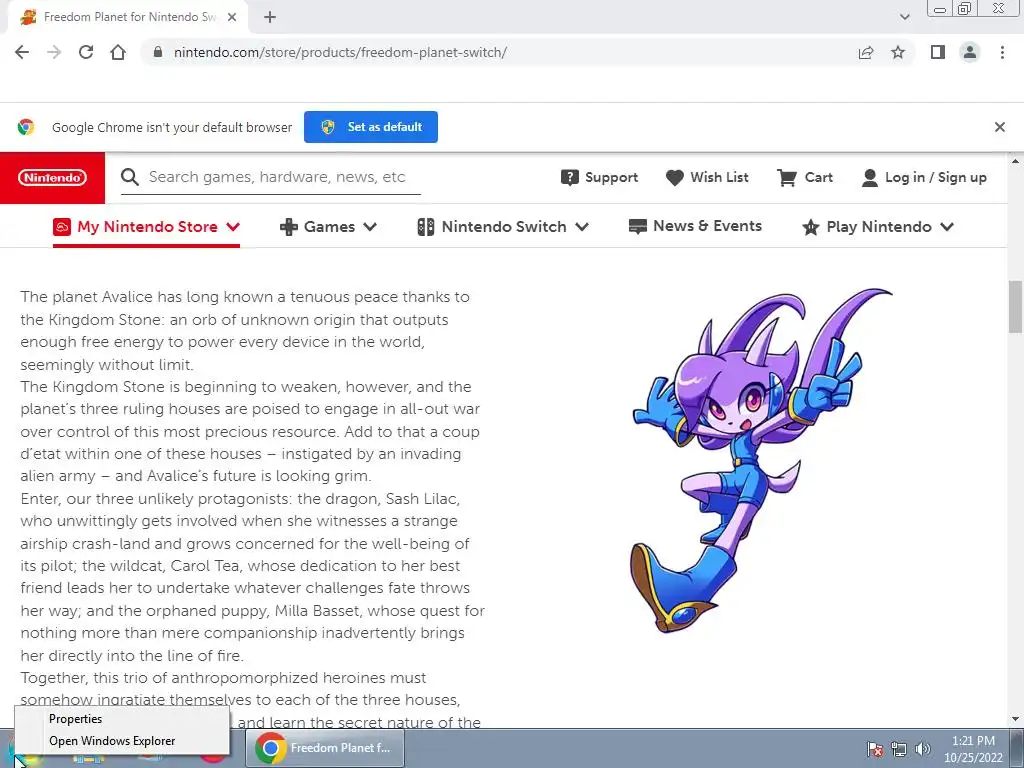Image resolution: width=1024 pixels, height=768 pixels.
Task: Select Open Windows Explorer in context menu
Action: tap(122, 741)
